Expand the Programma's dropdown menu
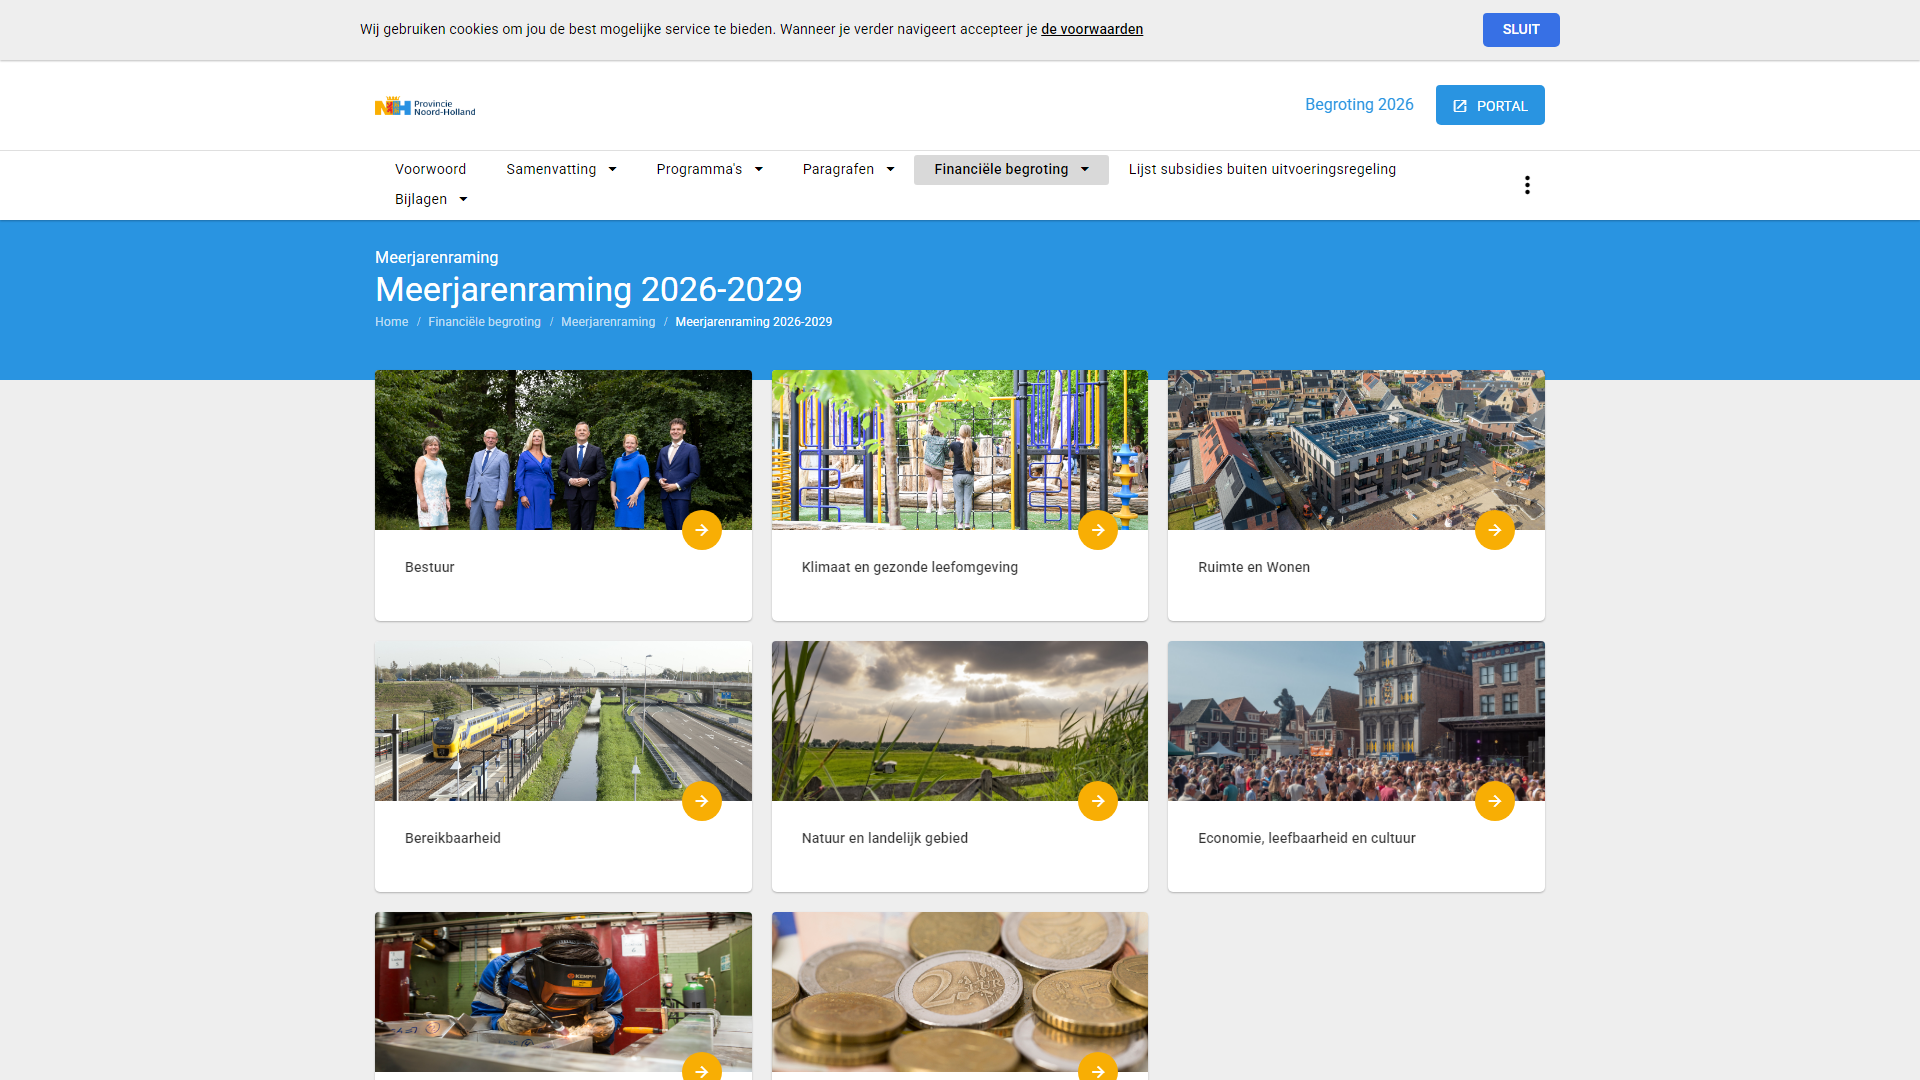Screen dimensions: 1920x1080 [x=709, y=169]
